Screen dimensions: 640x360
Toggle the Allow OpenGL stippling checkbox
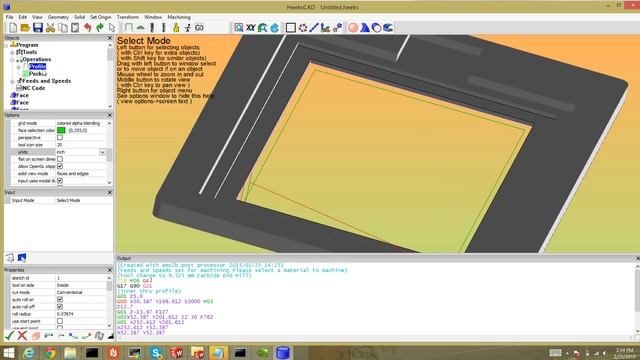point(60,166)
